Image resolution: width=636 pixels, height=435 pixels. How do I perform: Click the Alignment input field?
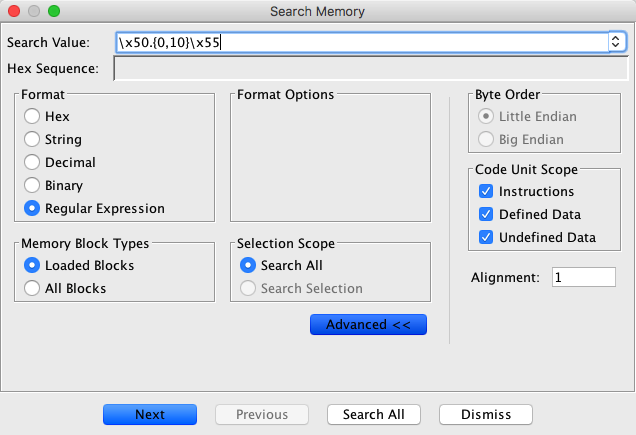(583, 277)
